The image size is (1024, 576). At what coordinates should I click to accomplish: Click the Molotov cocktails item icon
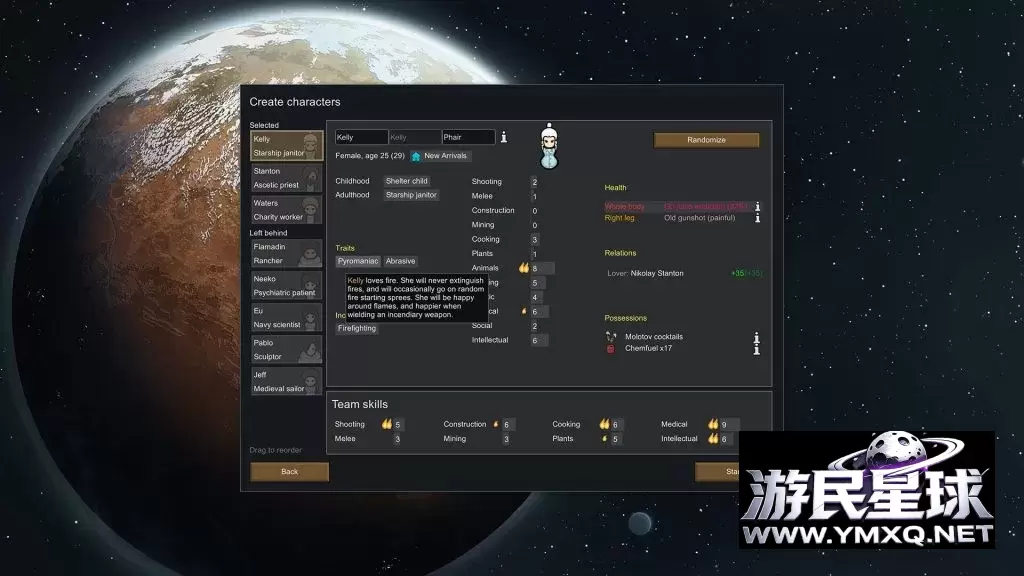point(611,337)
